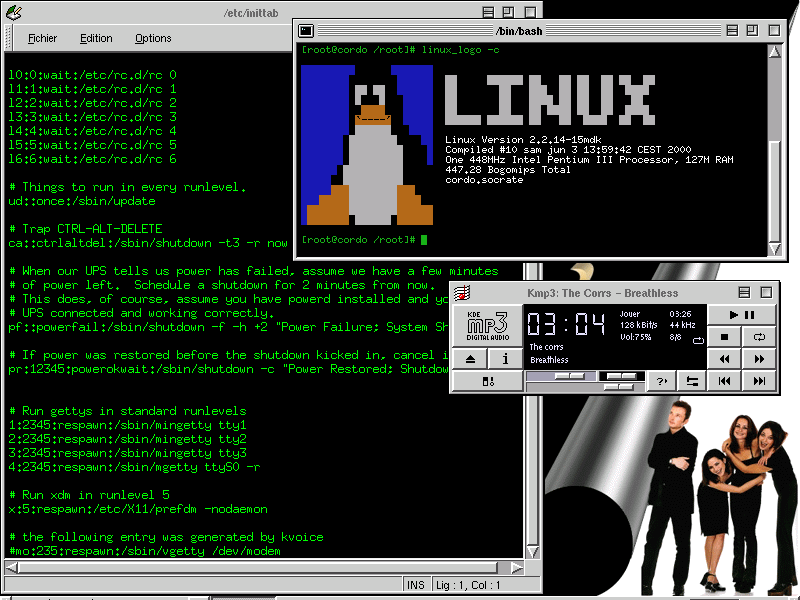
Task: Click the line '#mo:235:respawn:/sbin/vgetty /dev/modem'
Action: [x=145, y=551]
